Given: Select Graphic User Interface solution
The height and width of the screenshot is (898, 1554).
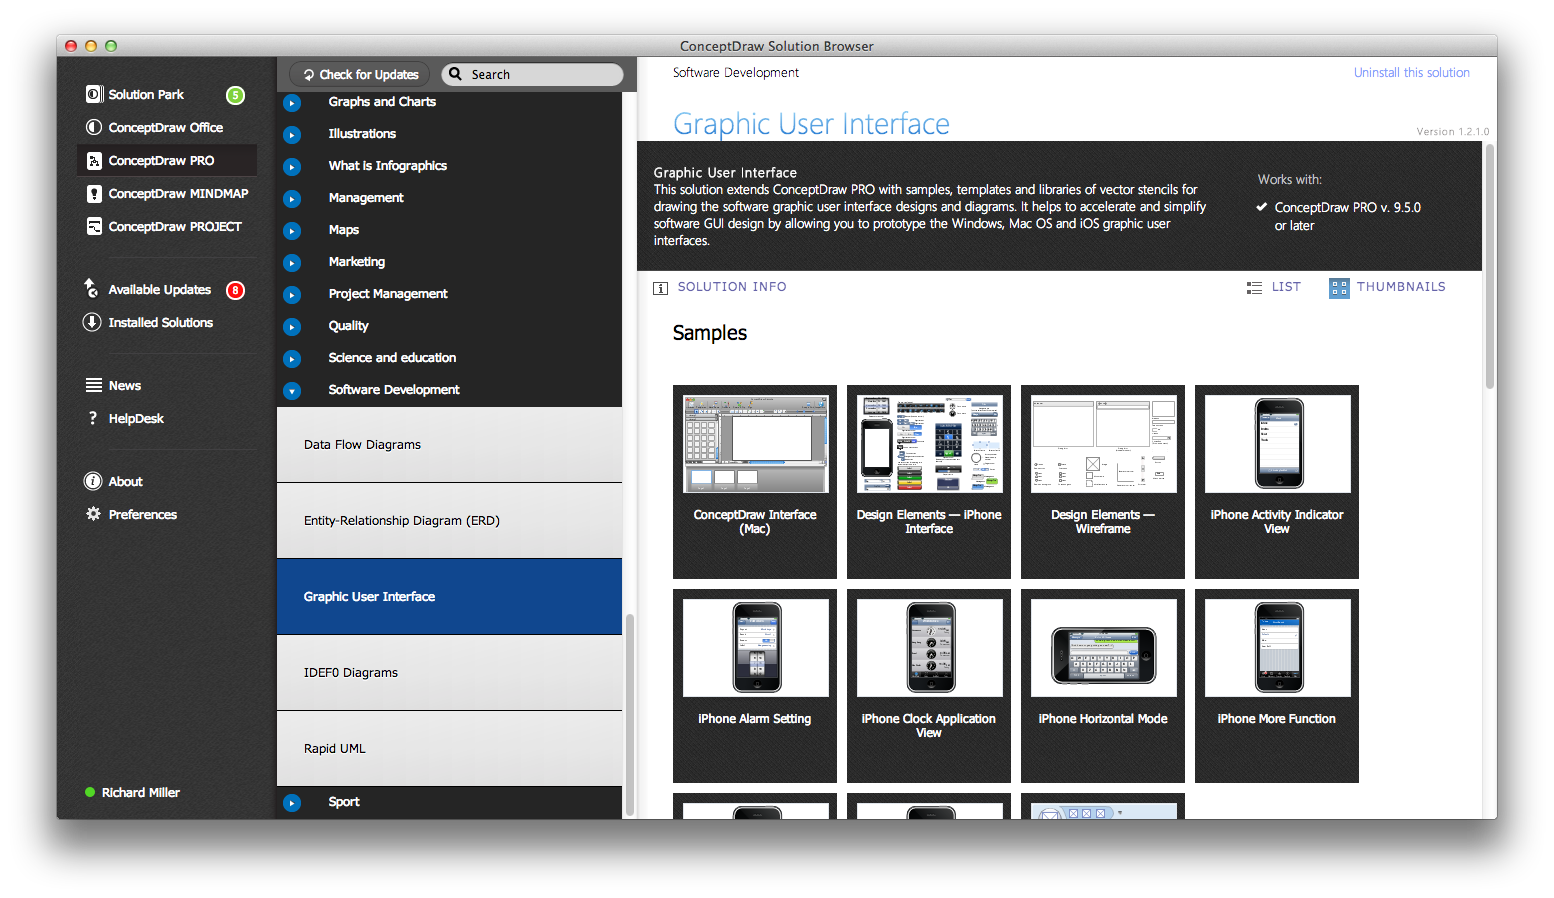Looking at the screenshot, I should [x=449, y=597].
